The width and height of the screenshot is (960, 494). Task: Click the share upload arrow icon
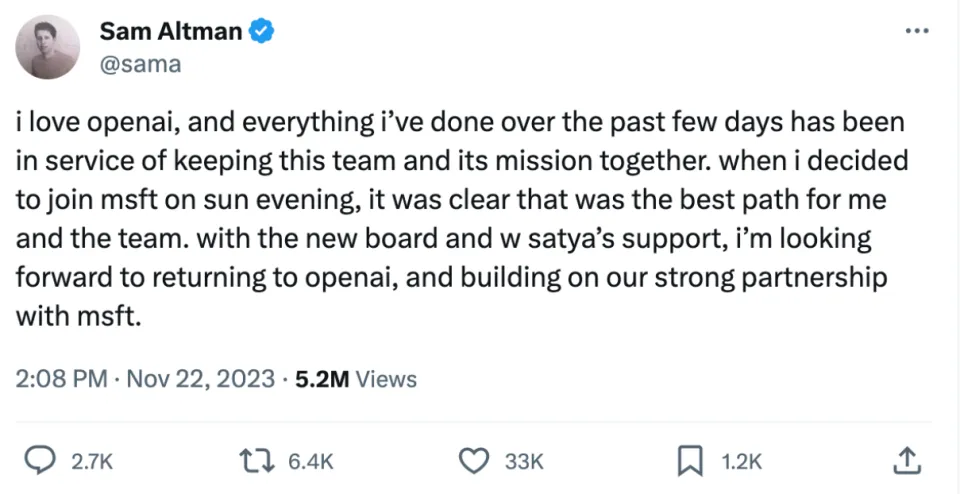tap(905, 460)
